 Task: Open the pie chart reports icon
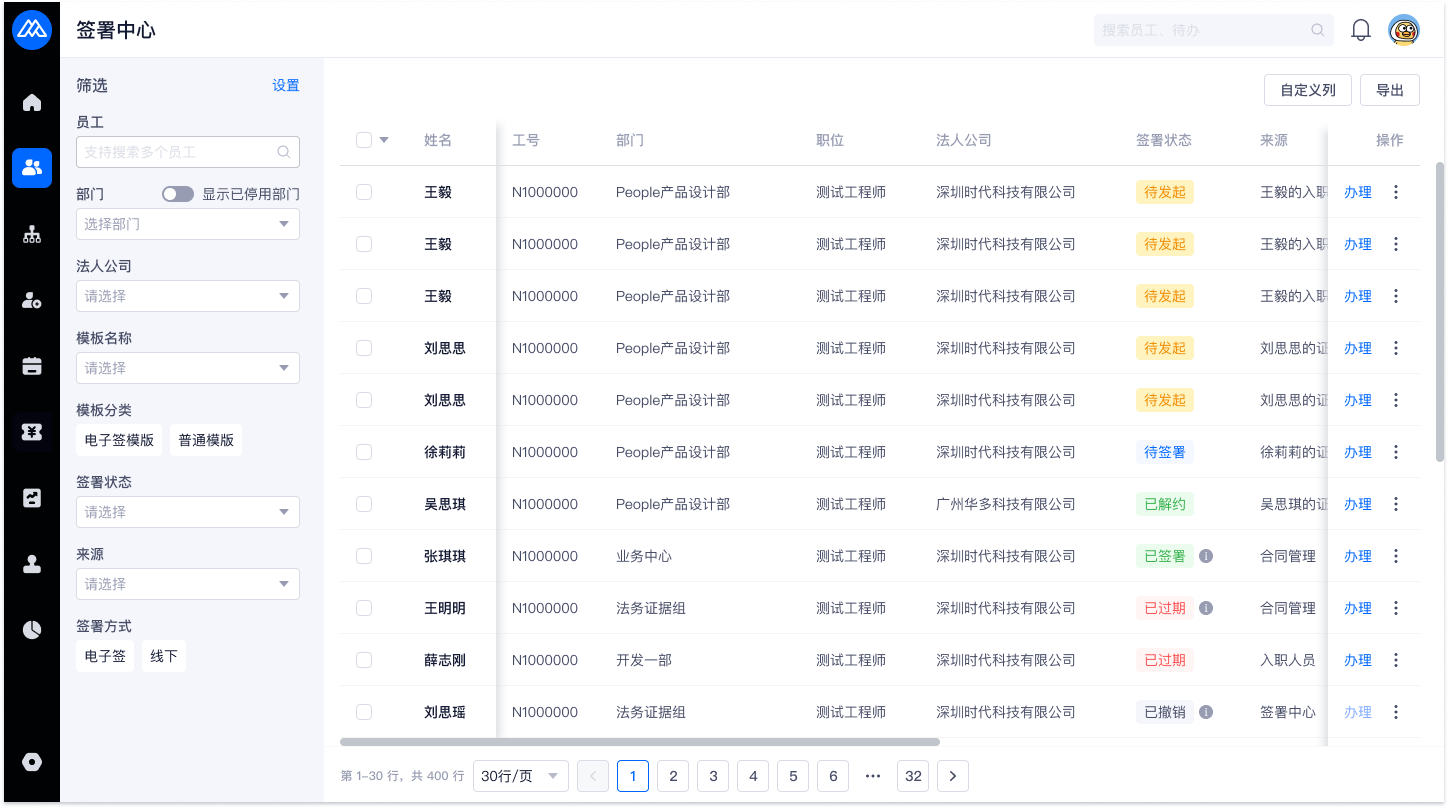click(32, 629)
